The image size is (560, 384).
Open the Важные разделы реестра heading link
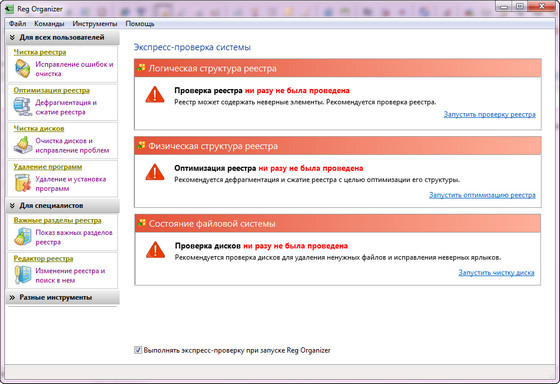tap(57, 220)
